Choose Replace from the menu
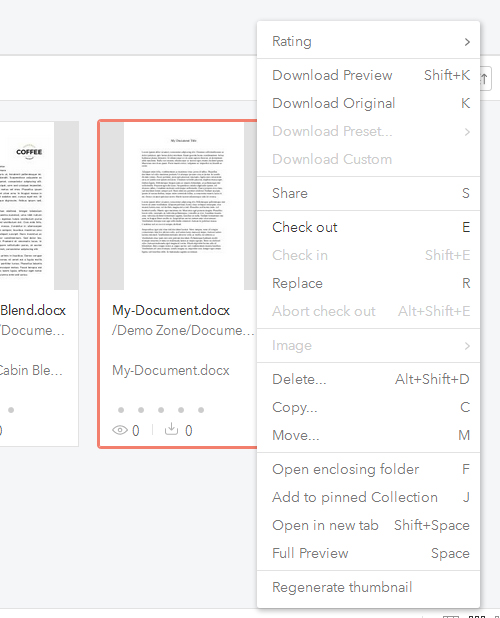Image resolution: width=500 pixels, height=618 pixels. 368,283
